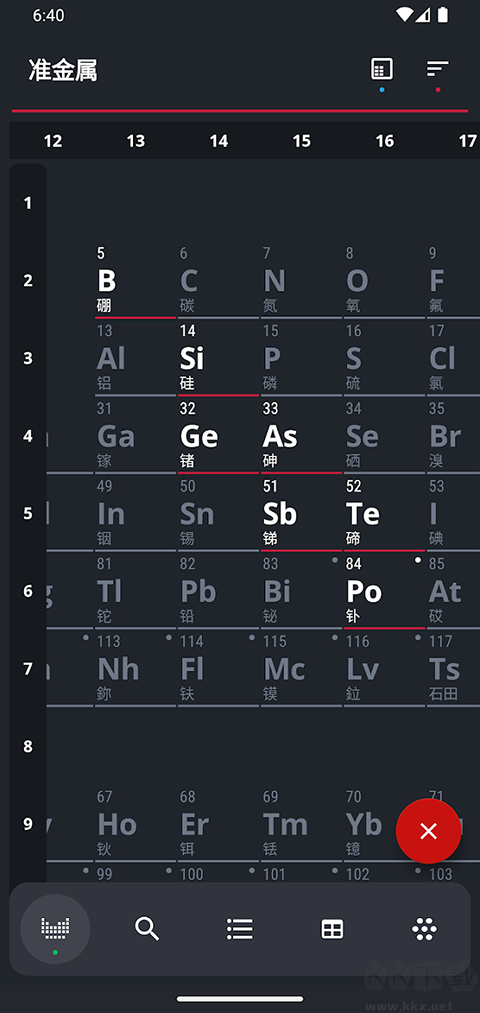This screenshot has height=1013, width=480.
Task: Tap the Nihonium (Nh) element cell
Action: click(135, 668)
